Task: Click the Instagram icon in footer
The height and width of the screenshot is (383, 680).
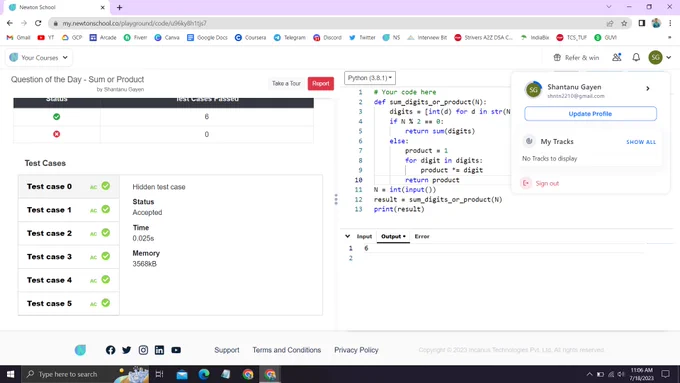Action: click(143, 350)
